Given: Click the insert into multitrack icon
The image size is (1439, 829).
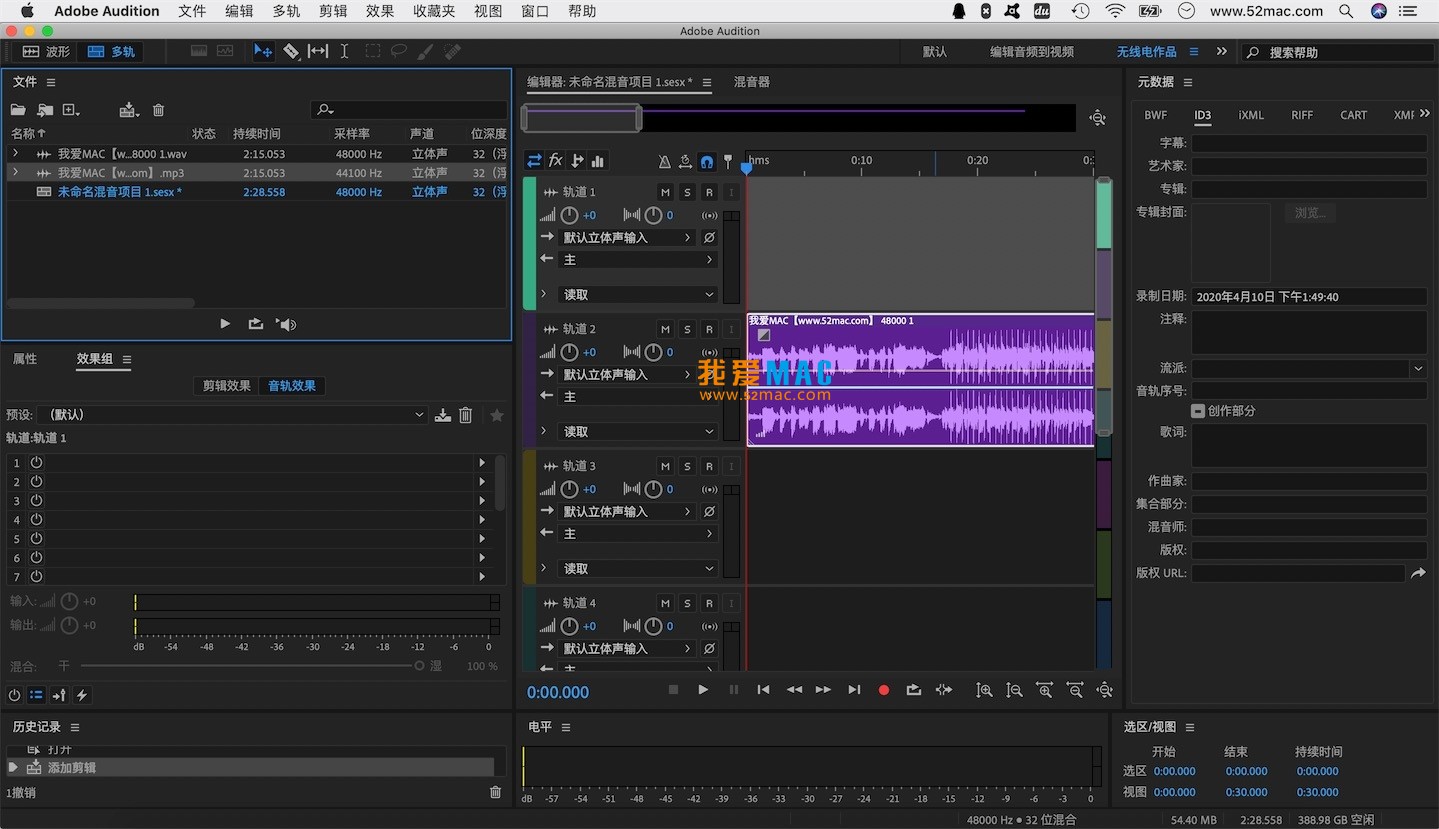Looking at the screenshot, I should (x=128, y=110).
